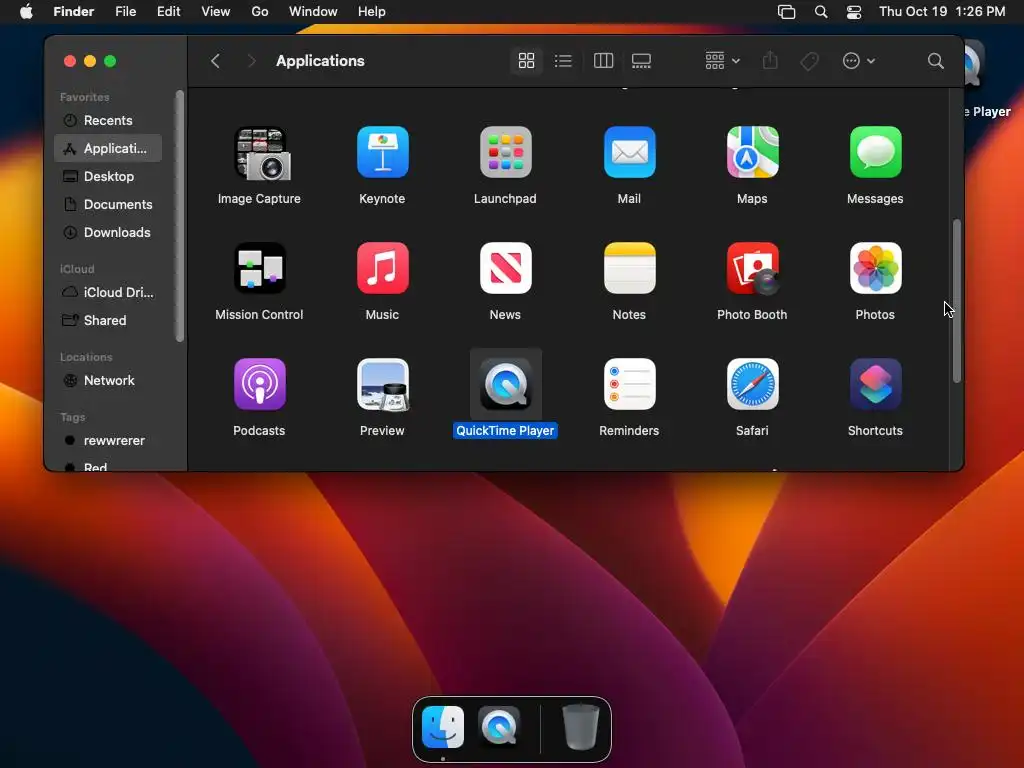Switch to column view
The image size is (1024, 768).
tap(603, 61)
